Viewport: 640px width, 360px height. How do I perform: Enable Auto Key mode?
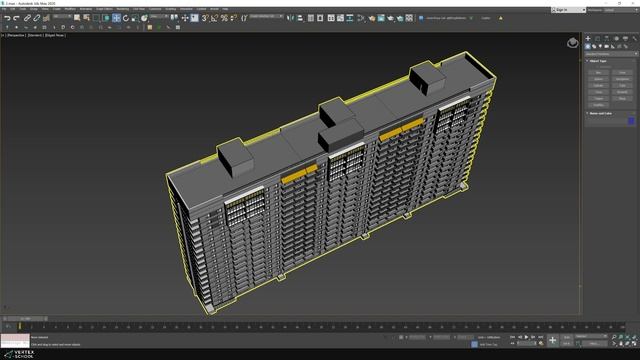(x=567, y=337)
